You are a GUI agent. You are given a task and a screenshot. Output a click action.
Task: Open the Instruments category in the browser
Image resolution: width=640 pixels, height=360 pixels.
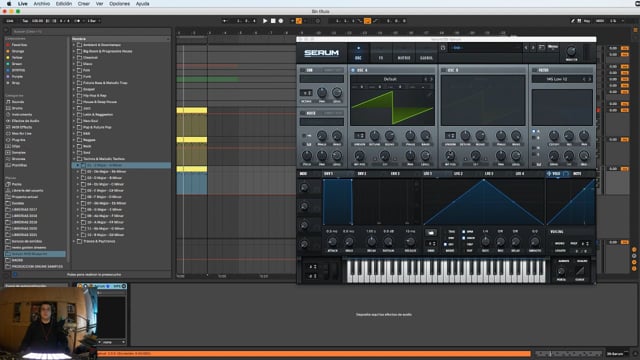tap(22, 115)
